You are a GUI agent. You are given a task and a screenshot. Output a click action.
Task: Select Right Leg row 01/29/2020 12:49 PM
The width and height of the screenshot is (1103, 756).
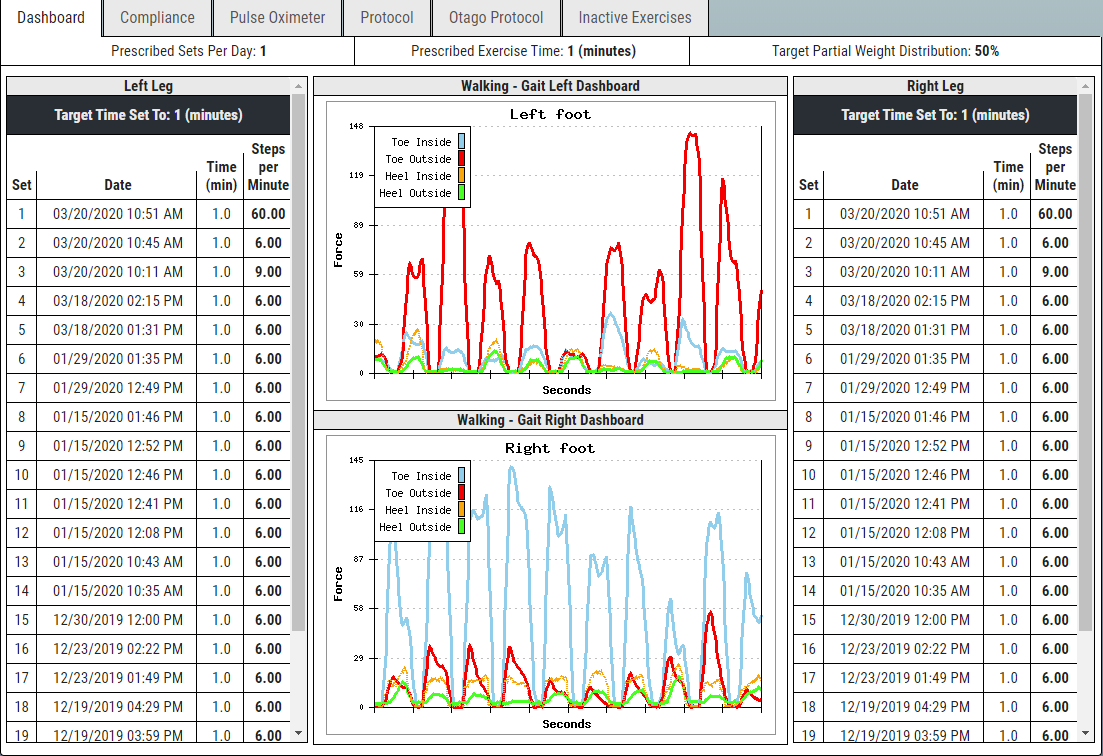coord(935,387)
